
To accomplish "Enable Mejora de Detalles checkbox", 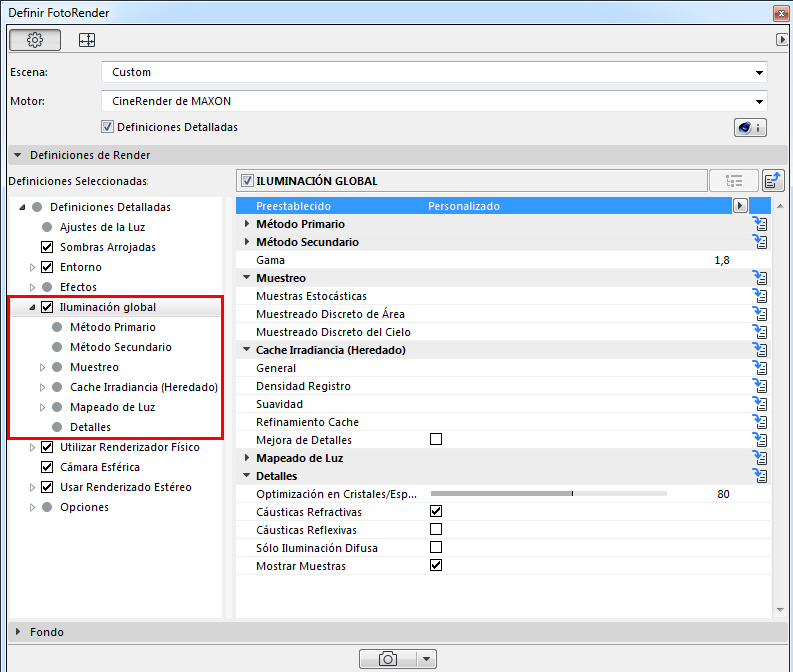I will (x=436, y=439).
